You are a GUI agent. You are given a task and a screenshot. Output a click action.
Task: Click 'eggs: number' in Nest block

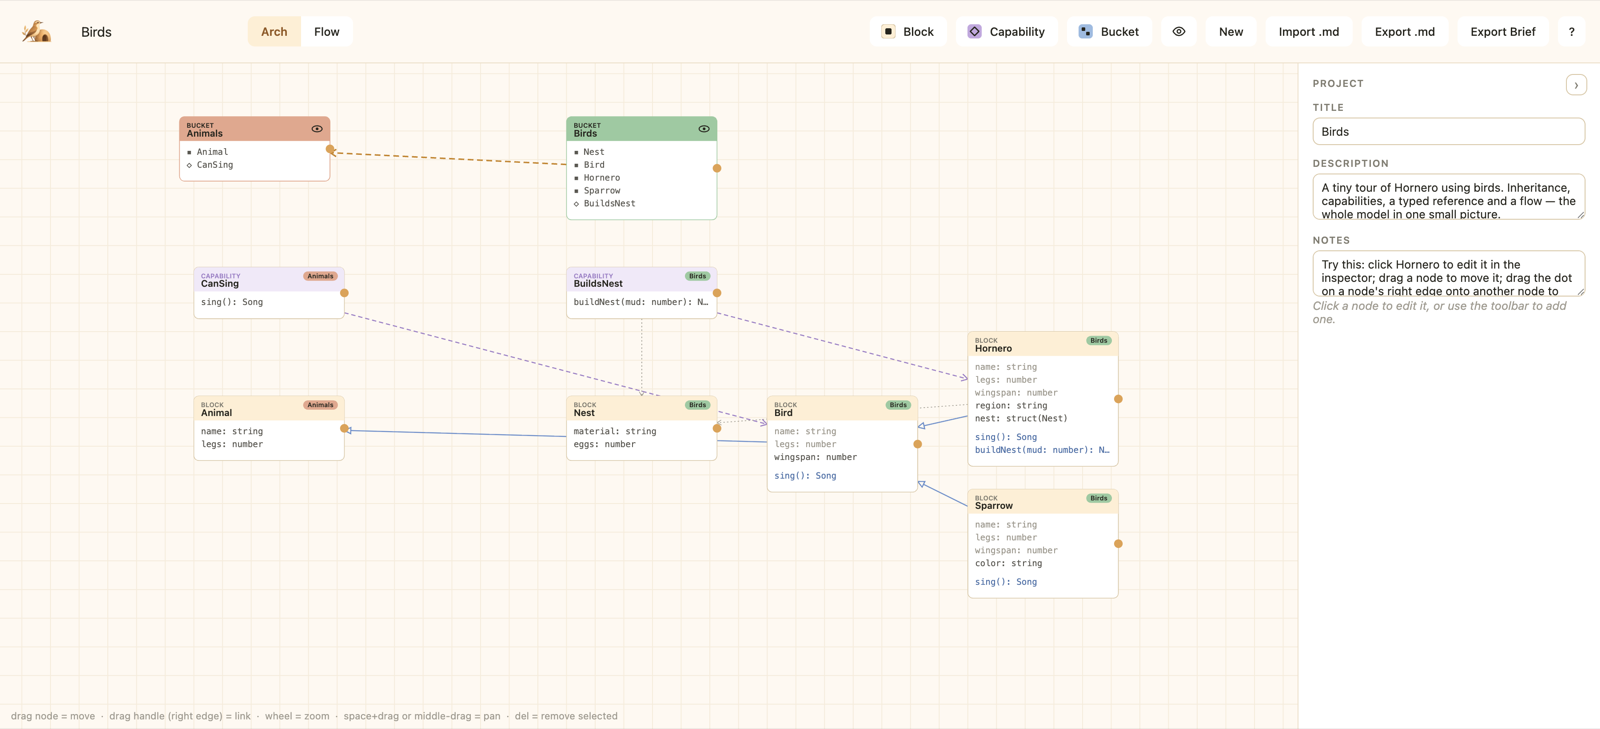tap(604, 445)
